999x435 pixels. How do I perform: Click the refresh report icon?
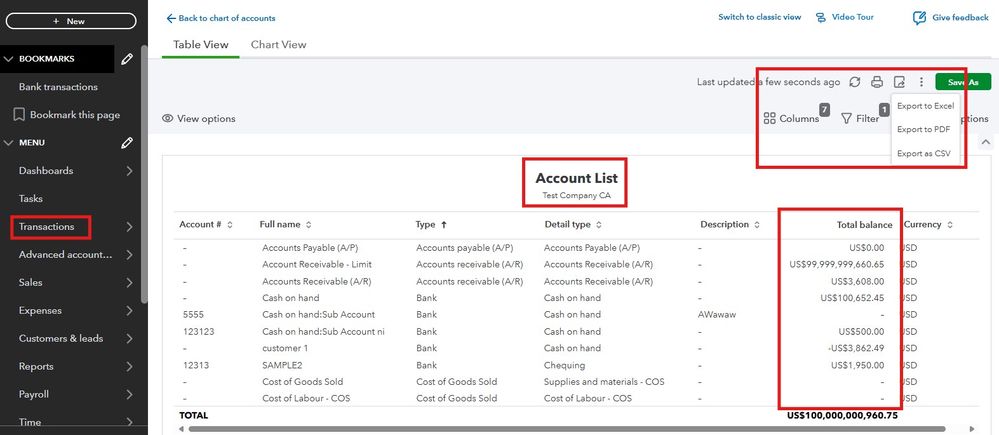click(854, 82)
